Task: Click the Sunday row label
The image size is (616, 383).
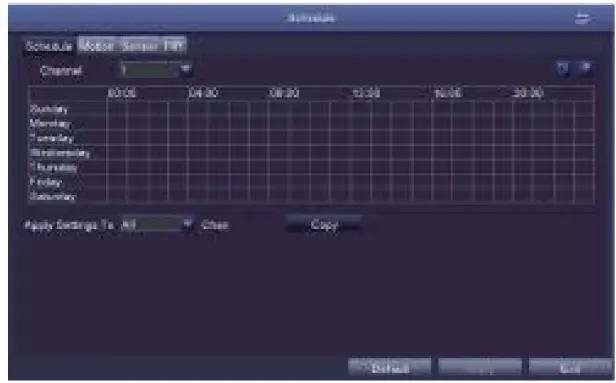Action: click(49, 109)
